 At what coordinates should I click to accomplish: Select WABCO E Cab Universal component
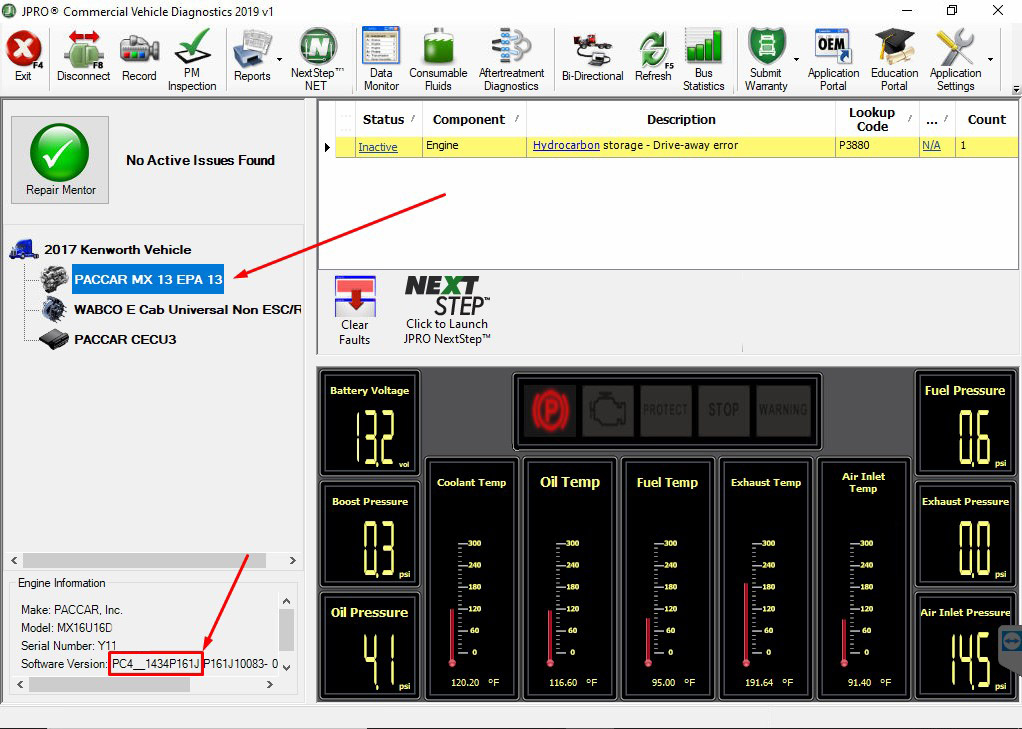point(187,310)
